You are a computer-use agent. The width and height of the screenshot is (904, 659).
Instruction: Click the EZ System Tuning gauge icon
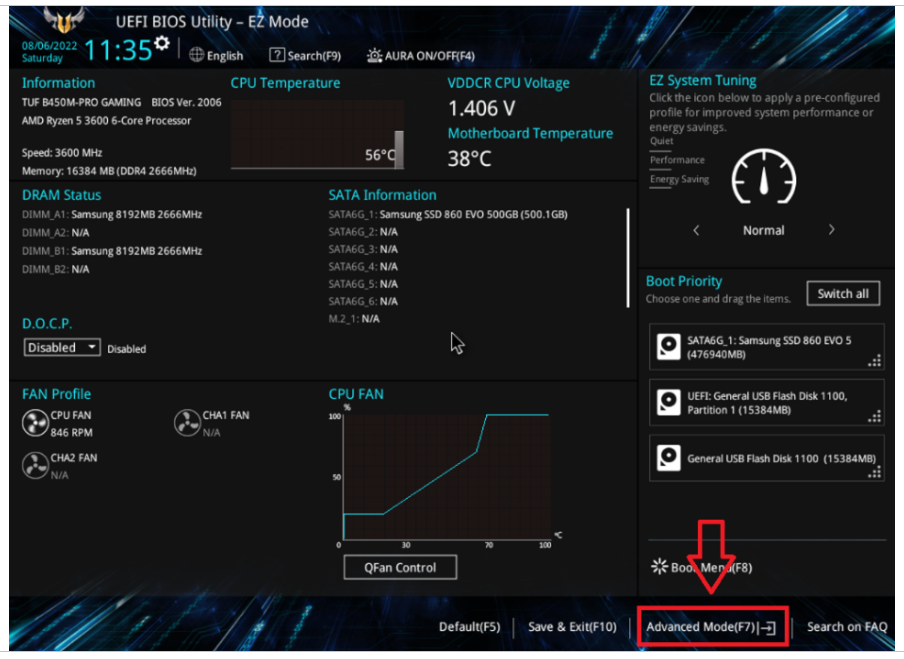[763, 178]
